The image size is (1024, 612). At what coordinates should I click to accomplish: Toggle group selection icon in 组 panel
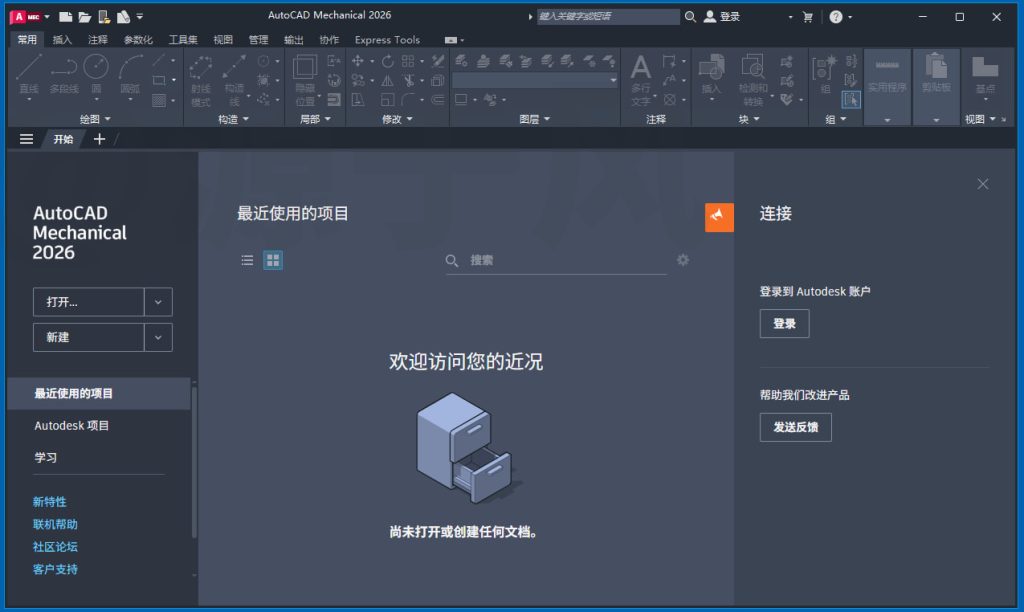click(851, 99)
